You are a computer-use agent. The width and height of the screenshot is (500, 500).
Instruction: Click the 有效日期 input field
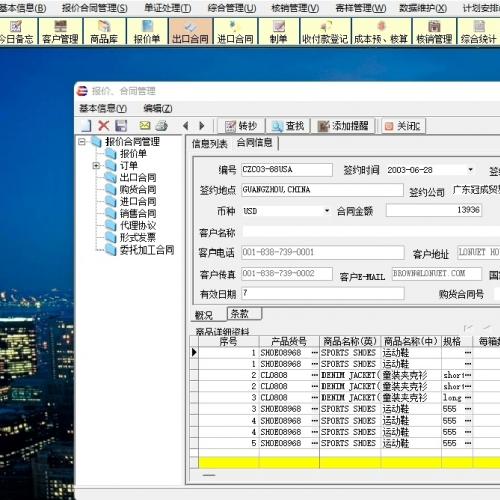[x=323, y=293]
